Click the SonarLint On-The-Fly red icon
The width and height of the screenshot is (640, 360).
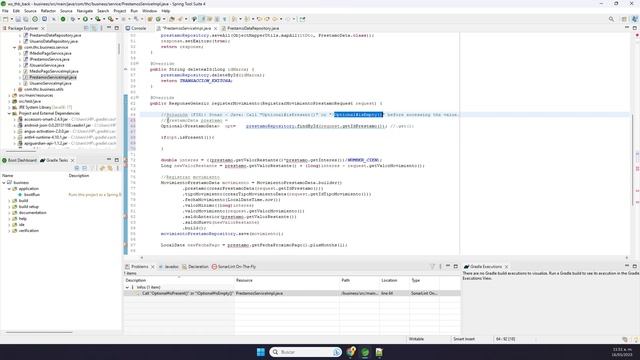pyautogui.click(x=214, y=267)
